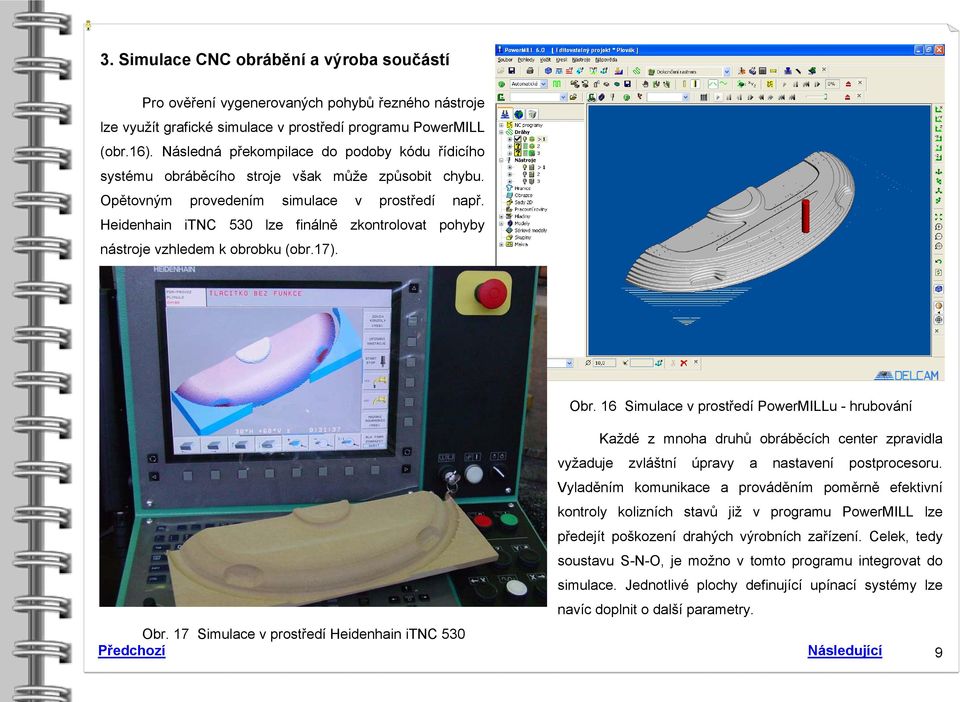Open the toolpath name combo box in third toolbar
This screenshot has width=960, height=702.
pos(538,97)
